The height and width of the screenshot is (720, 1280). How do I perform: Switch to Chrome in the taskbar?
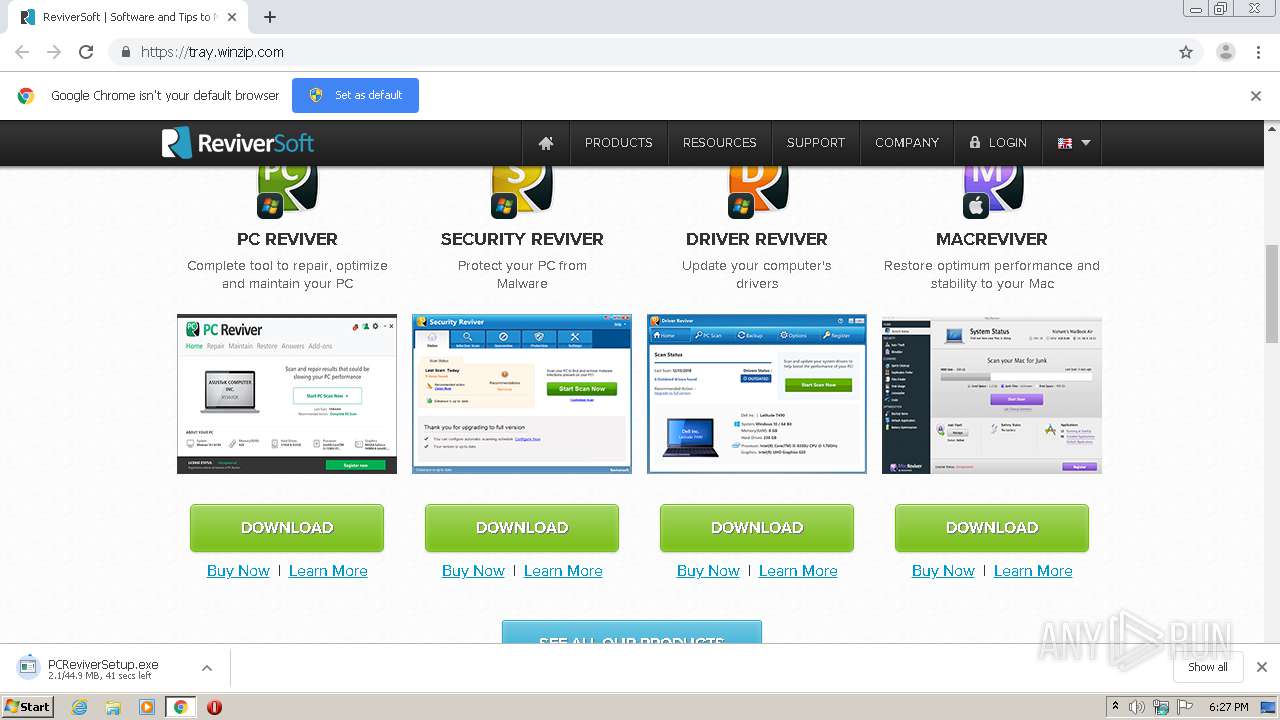point(181,707)
